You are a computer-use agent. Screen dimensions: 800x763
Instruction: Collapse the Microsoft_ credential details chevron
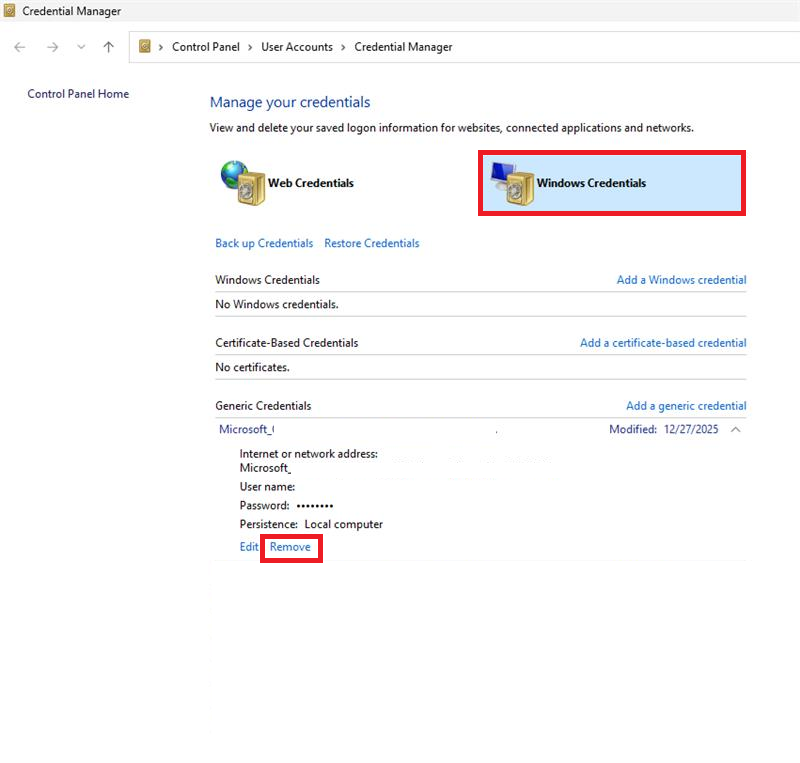[x=735, y=430]
